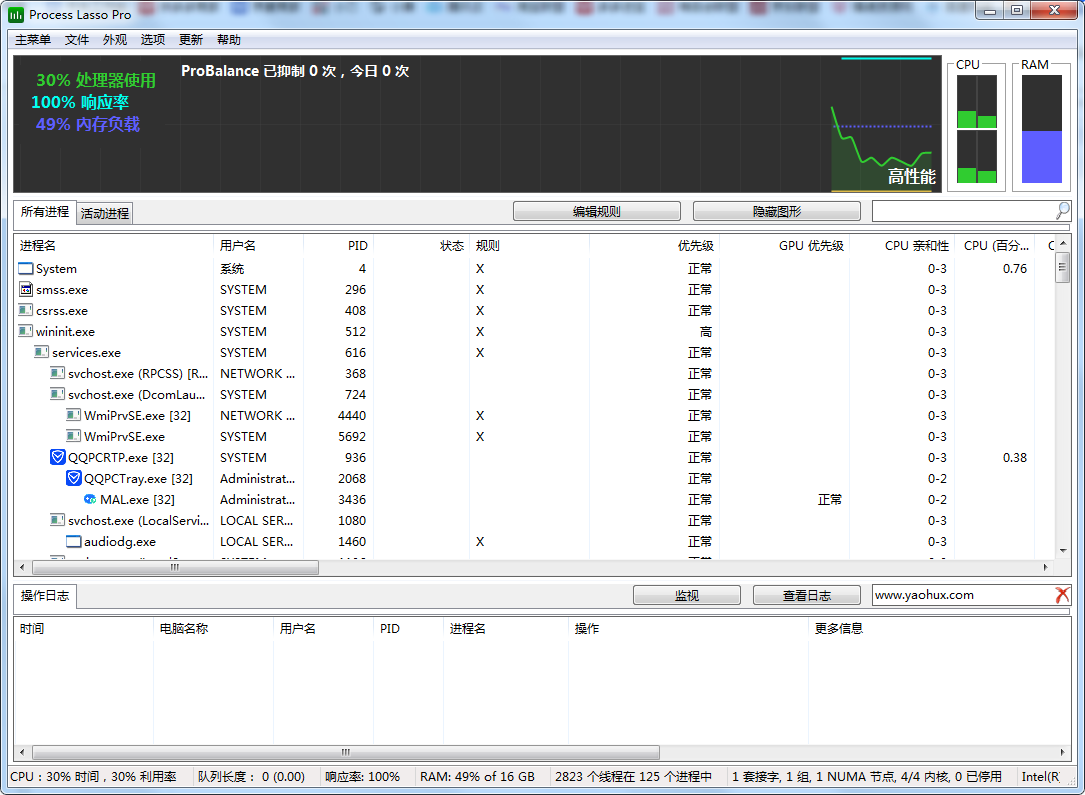Image resolution: width=1085 pixels, height=795 pixels.
Task: Click the audiodg.exe process icon
Action: tap(74, 541)
